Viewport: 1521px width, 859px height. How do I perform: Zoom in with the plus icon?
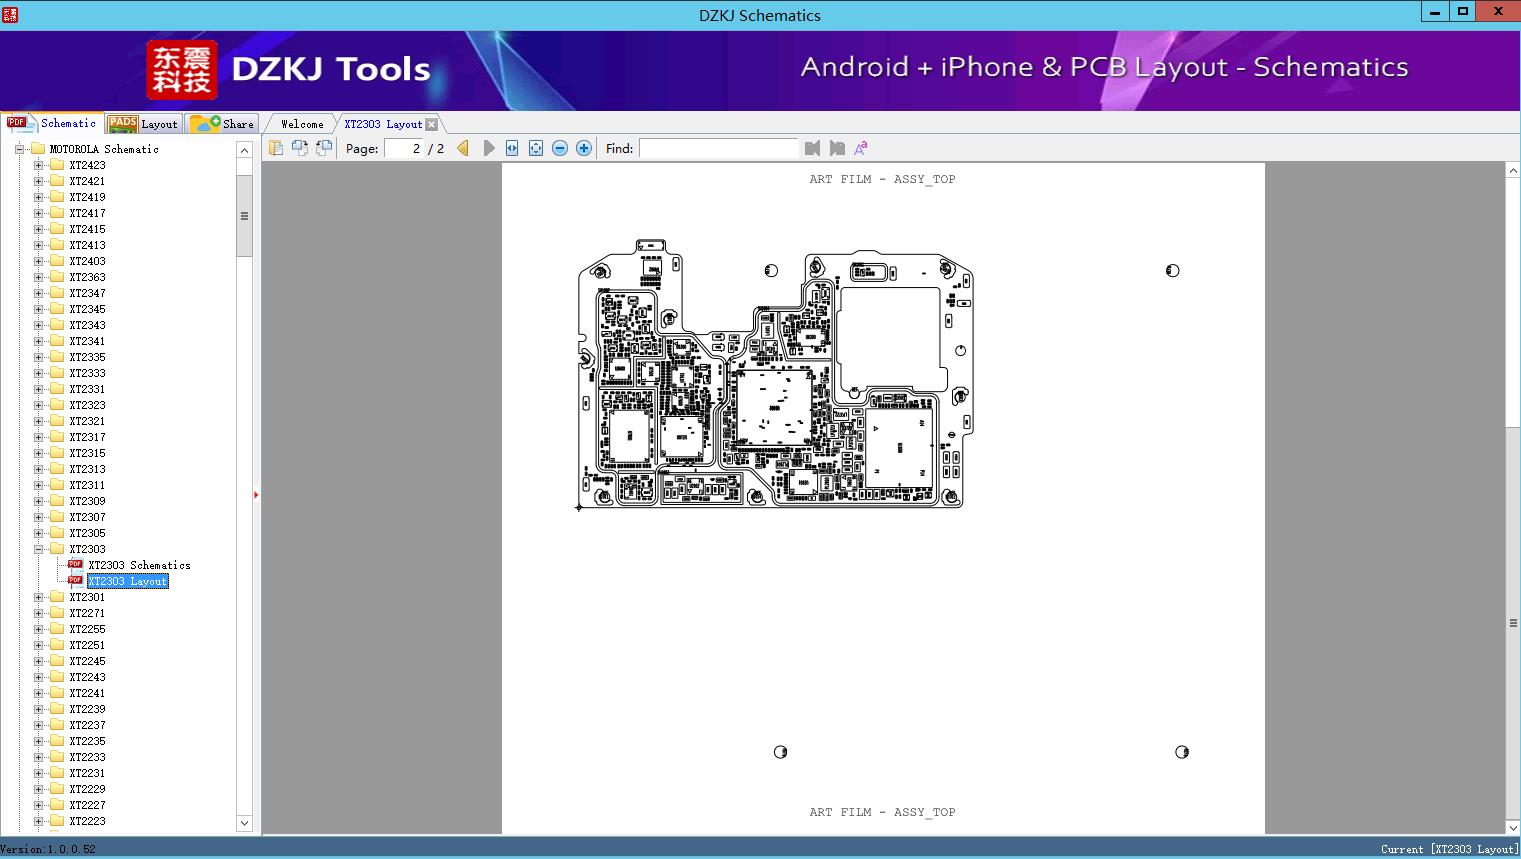click(584, 148)
